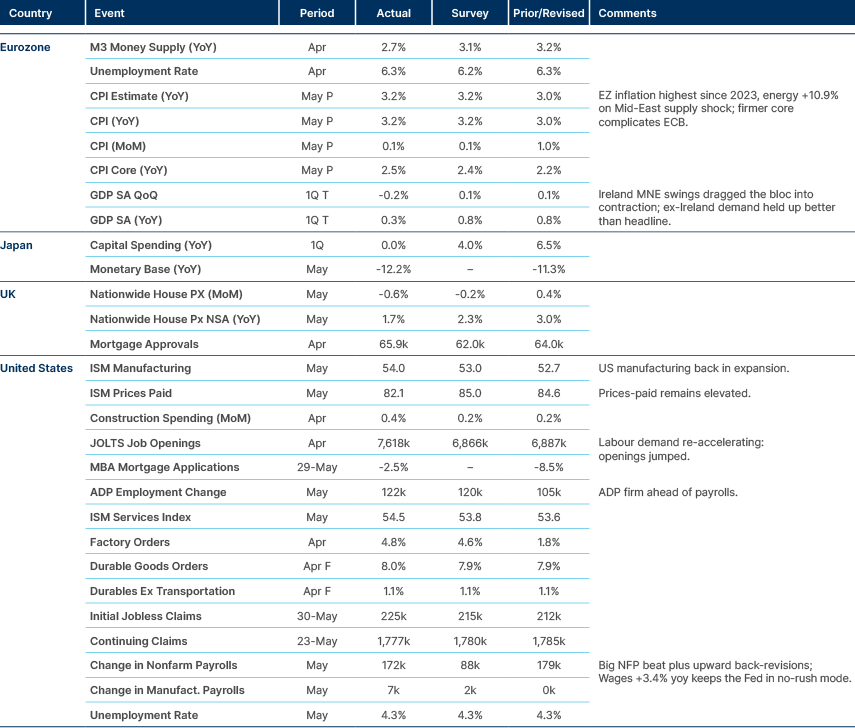Select the Durable Goods Orders event

(149, 566)
